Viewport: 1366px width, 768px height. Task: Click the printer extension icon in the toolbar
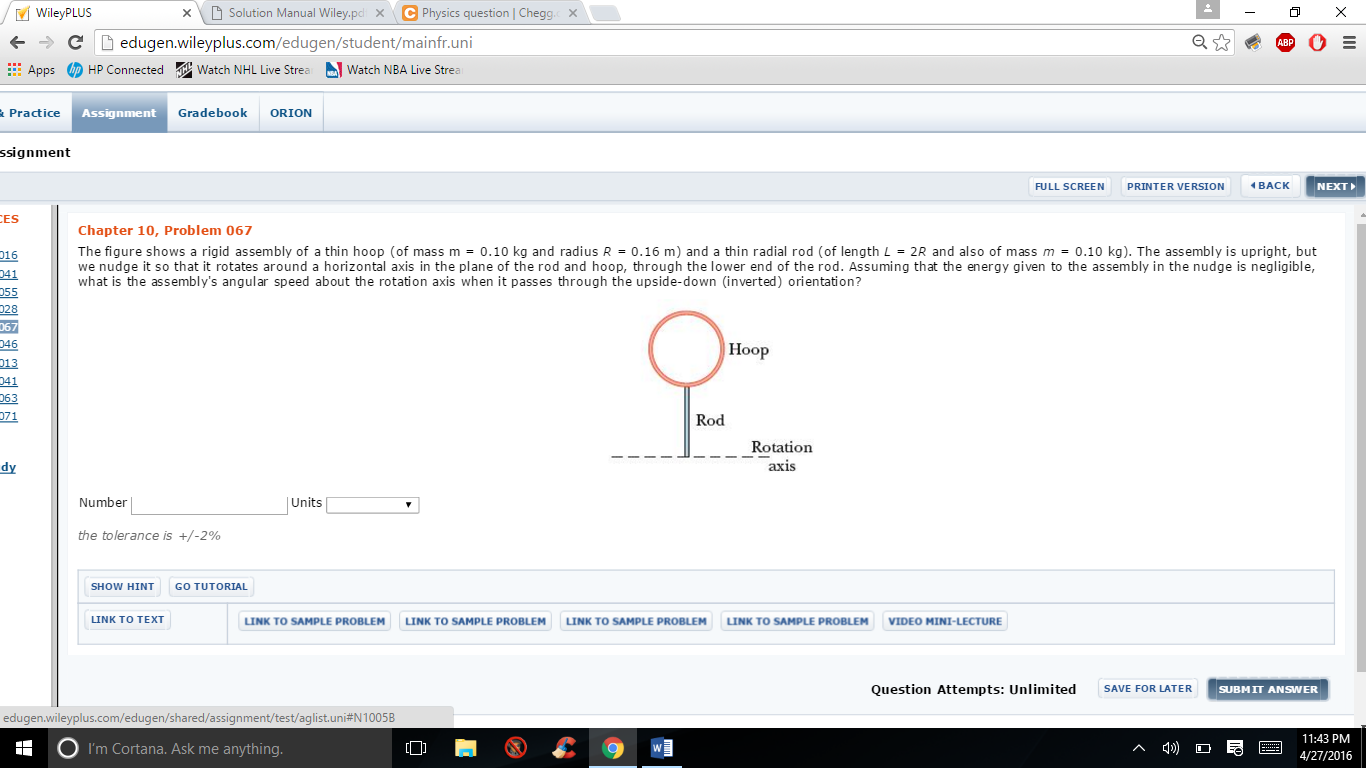click(x=1252, y=43)
